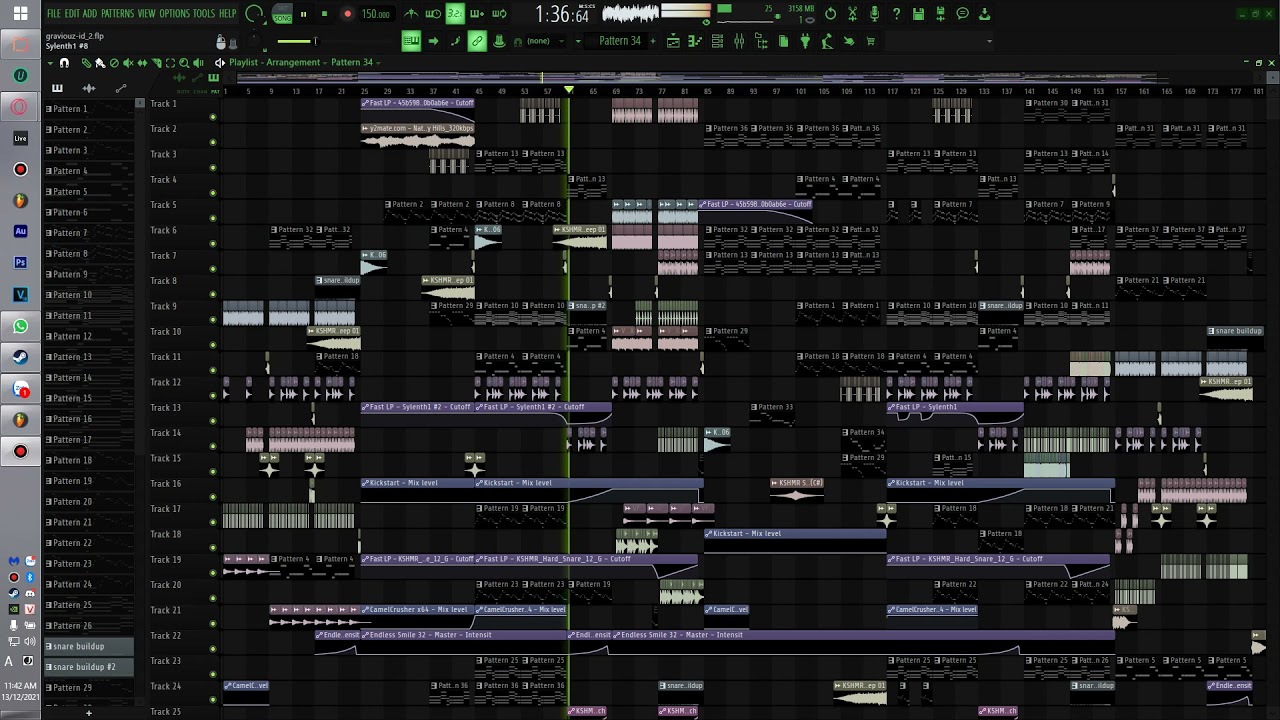Image resolution: width=1280 pixels, height=720 pixels.
Task: Toggle Pattern/Song mode switch
Action: click(283, 14)
